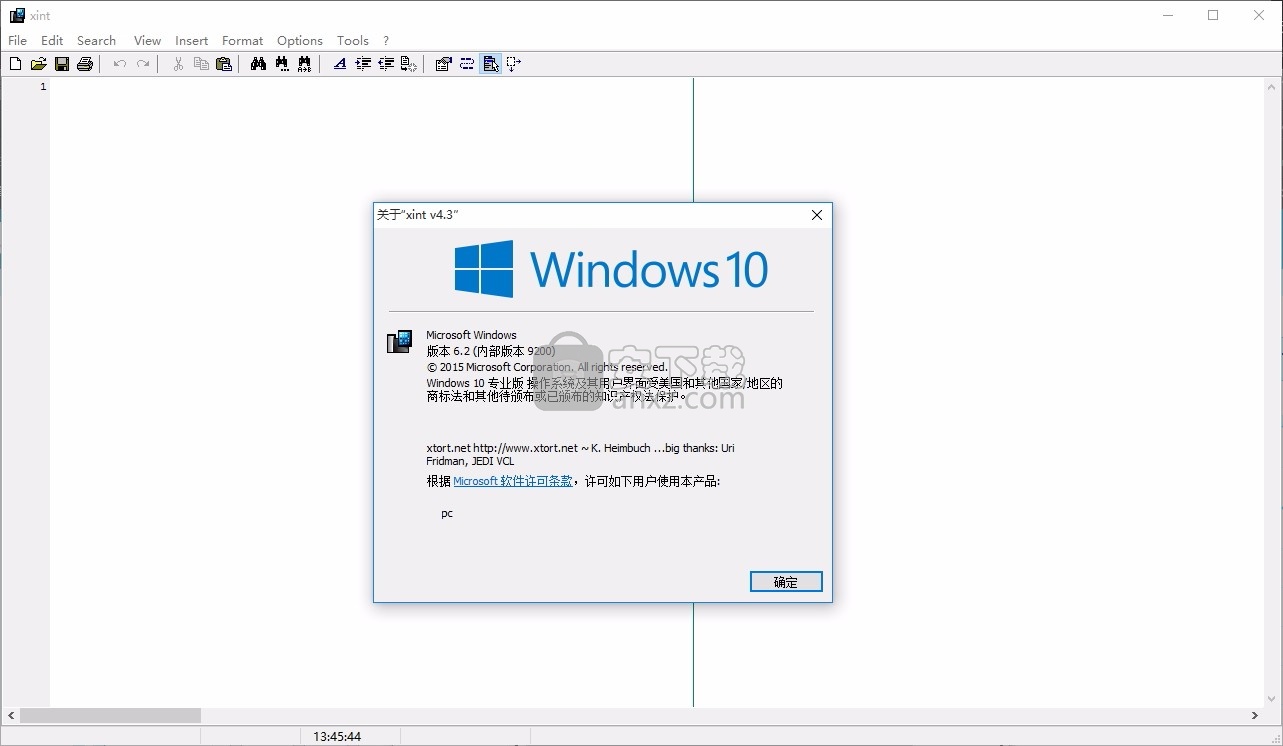Open the Insert menu
Screen dimensions: 1283x746
191,41
